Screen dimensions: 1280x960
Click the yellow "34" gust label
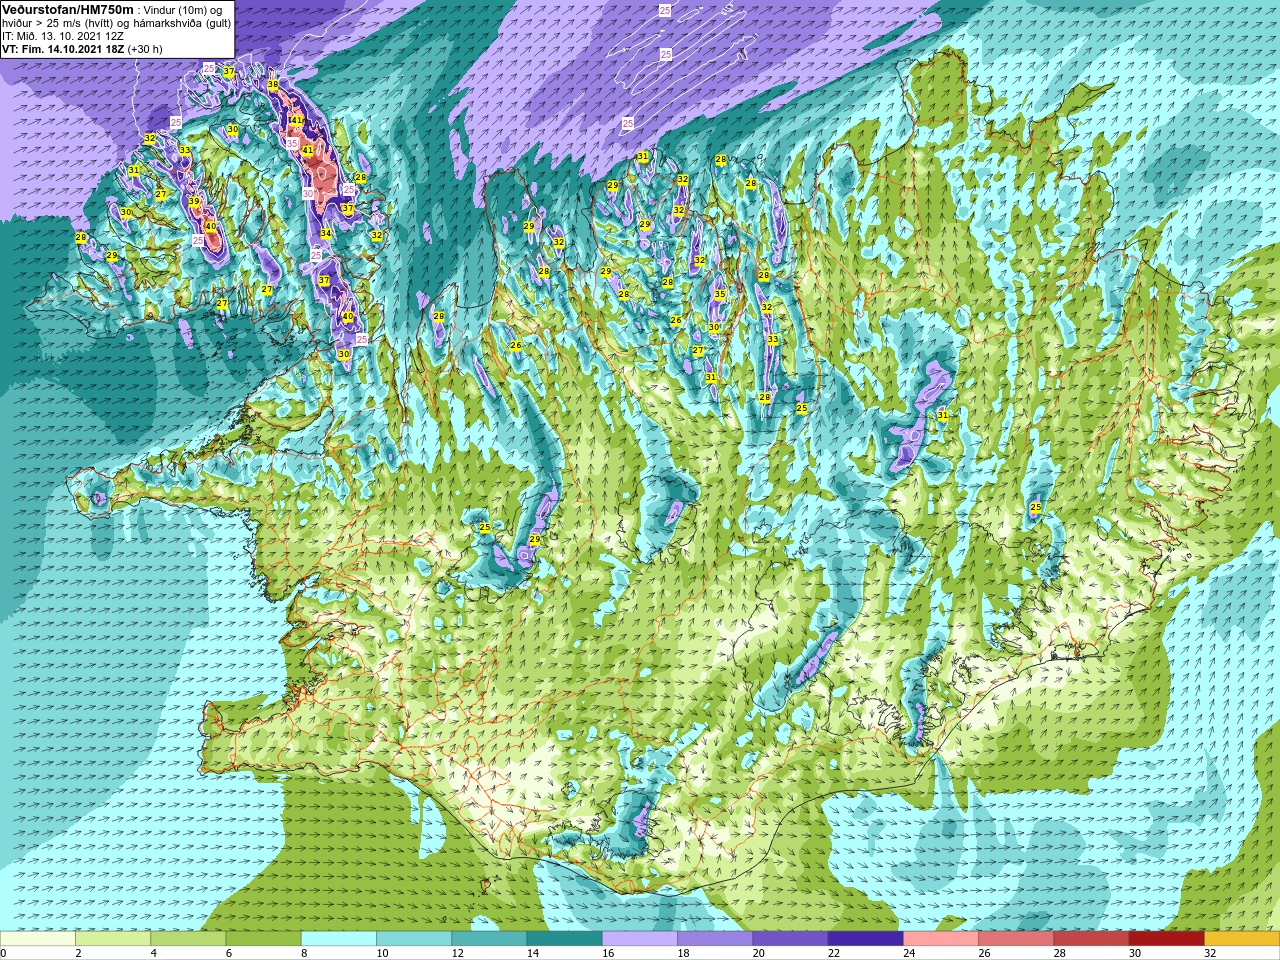(x=325, y=233)
